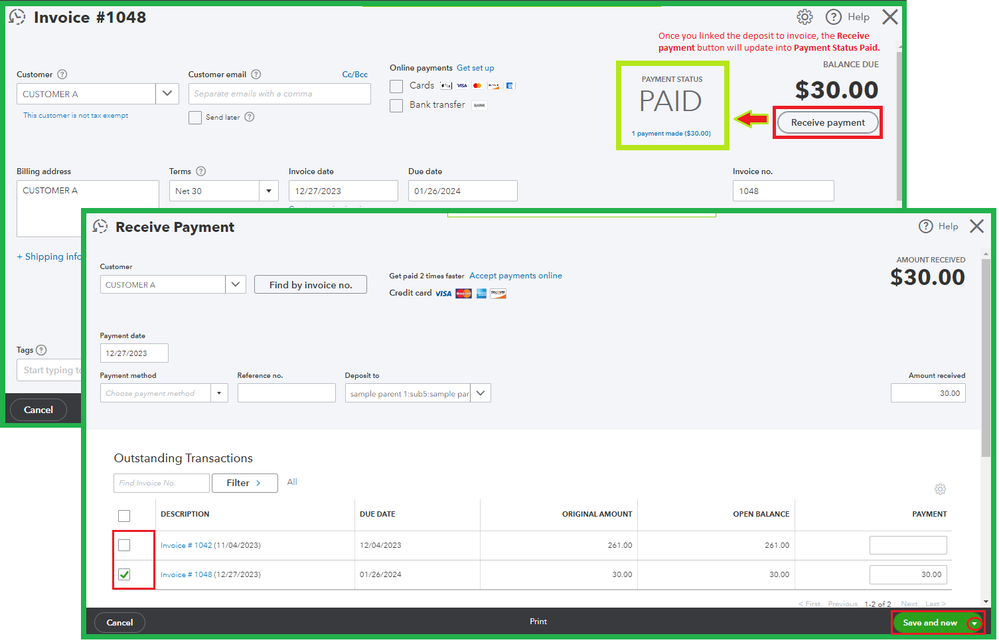Click the Invoice no. field

coord(783,191)
